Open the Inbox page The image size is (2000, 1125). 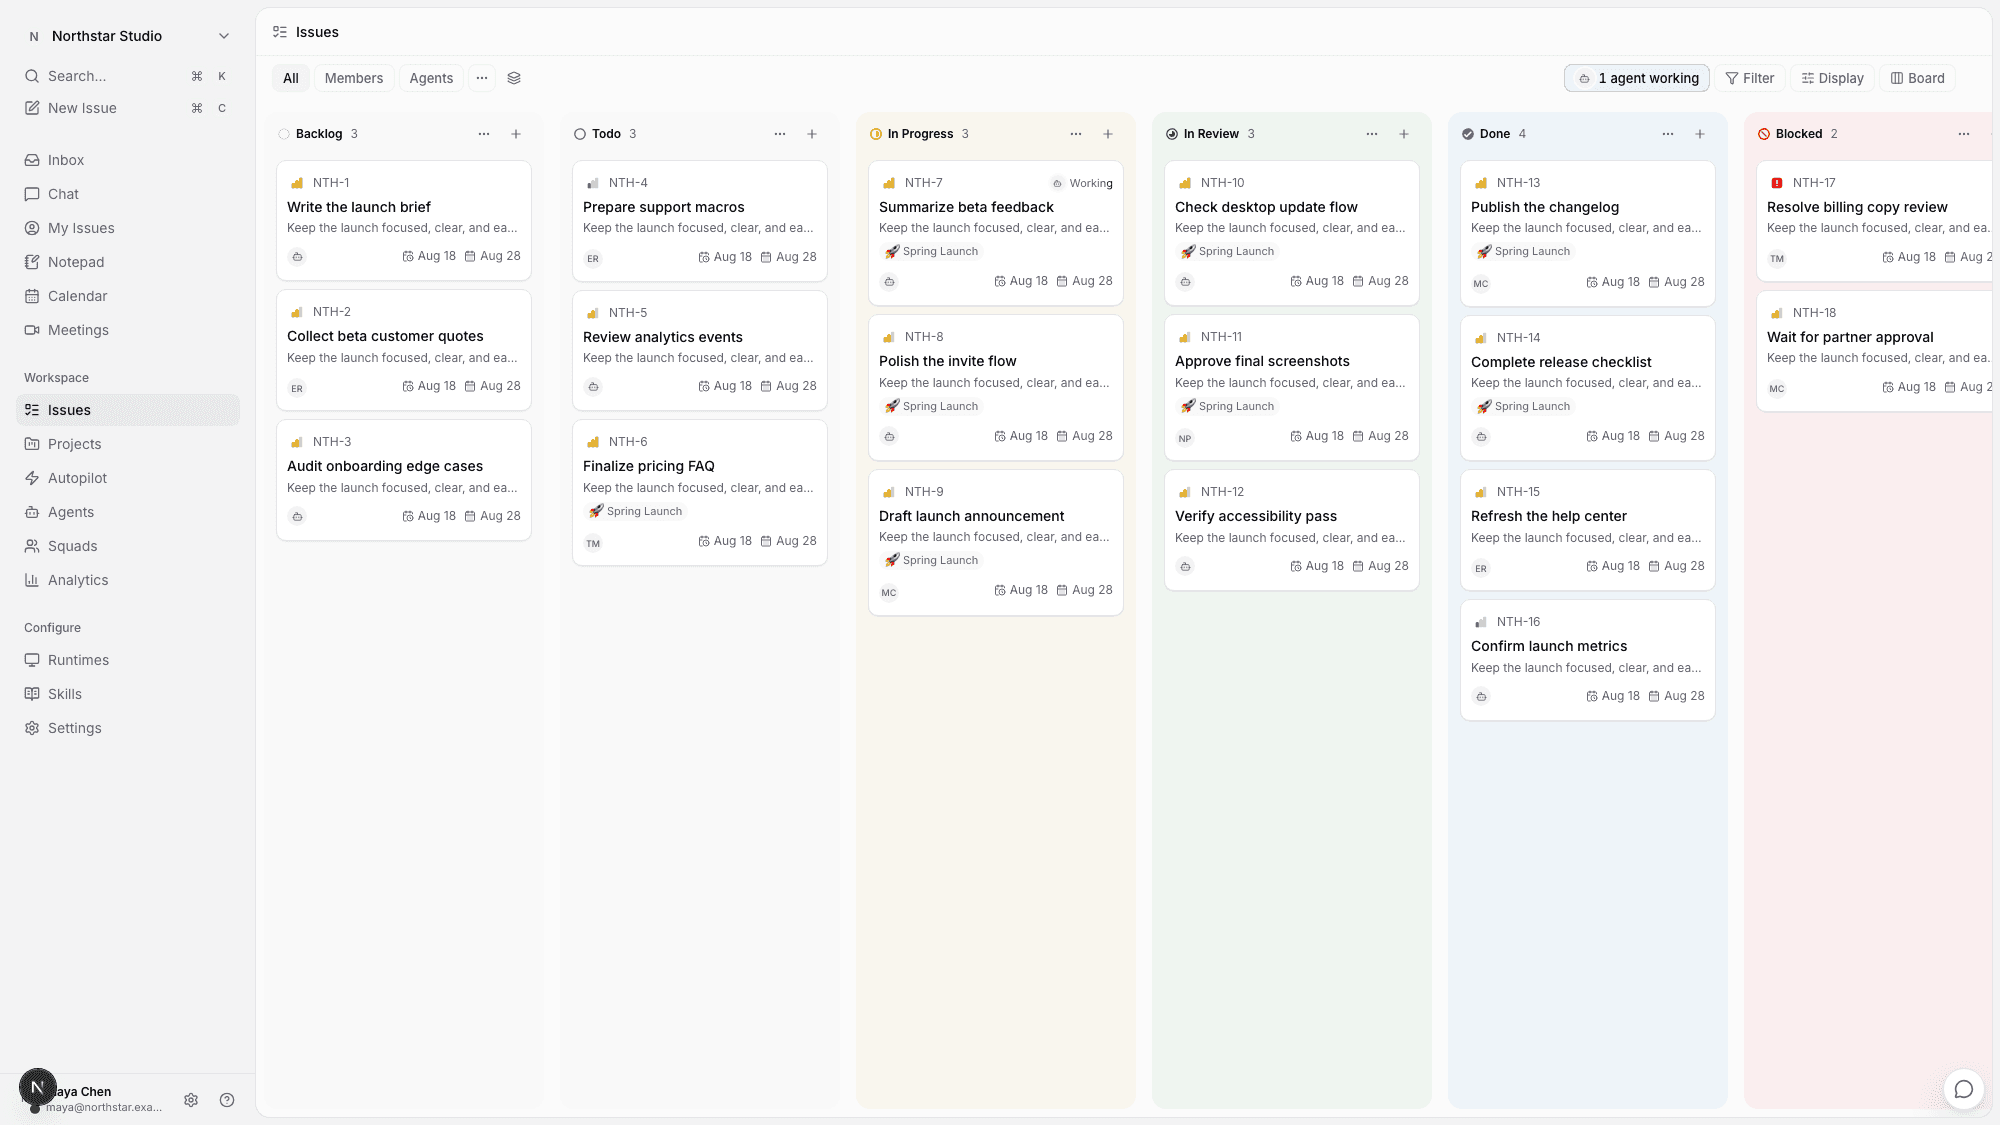(x=128, y=160)
